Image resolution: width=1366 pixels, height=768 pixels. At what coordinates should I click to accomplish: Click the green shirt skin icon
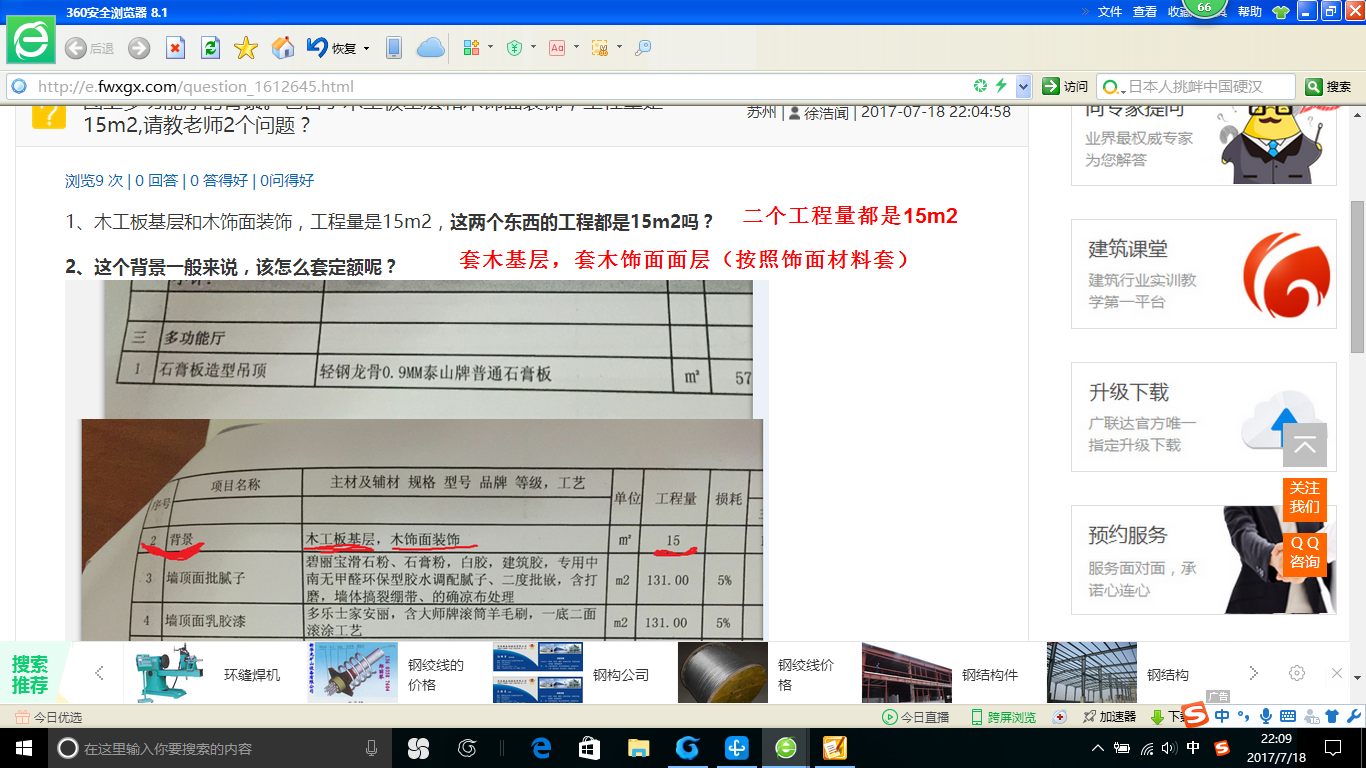pyautogui.click(x=1281, y=12)
